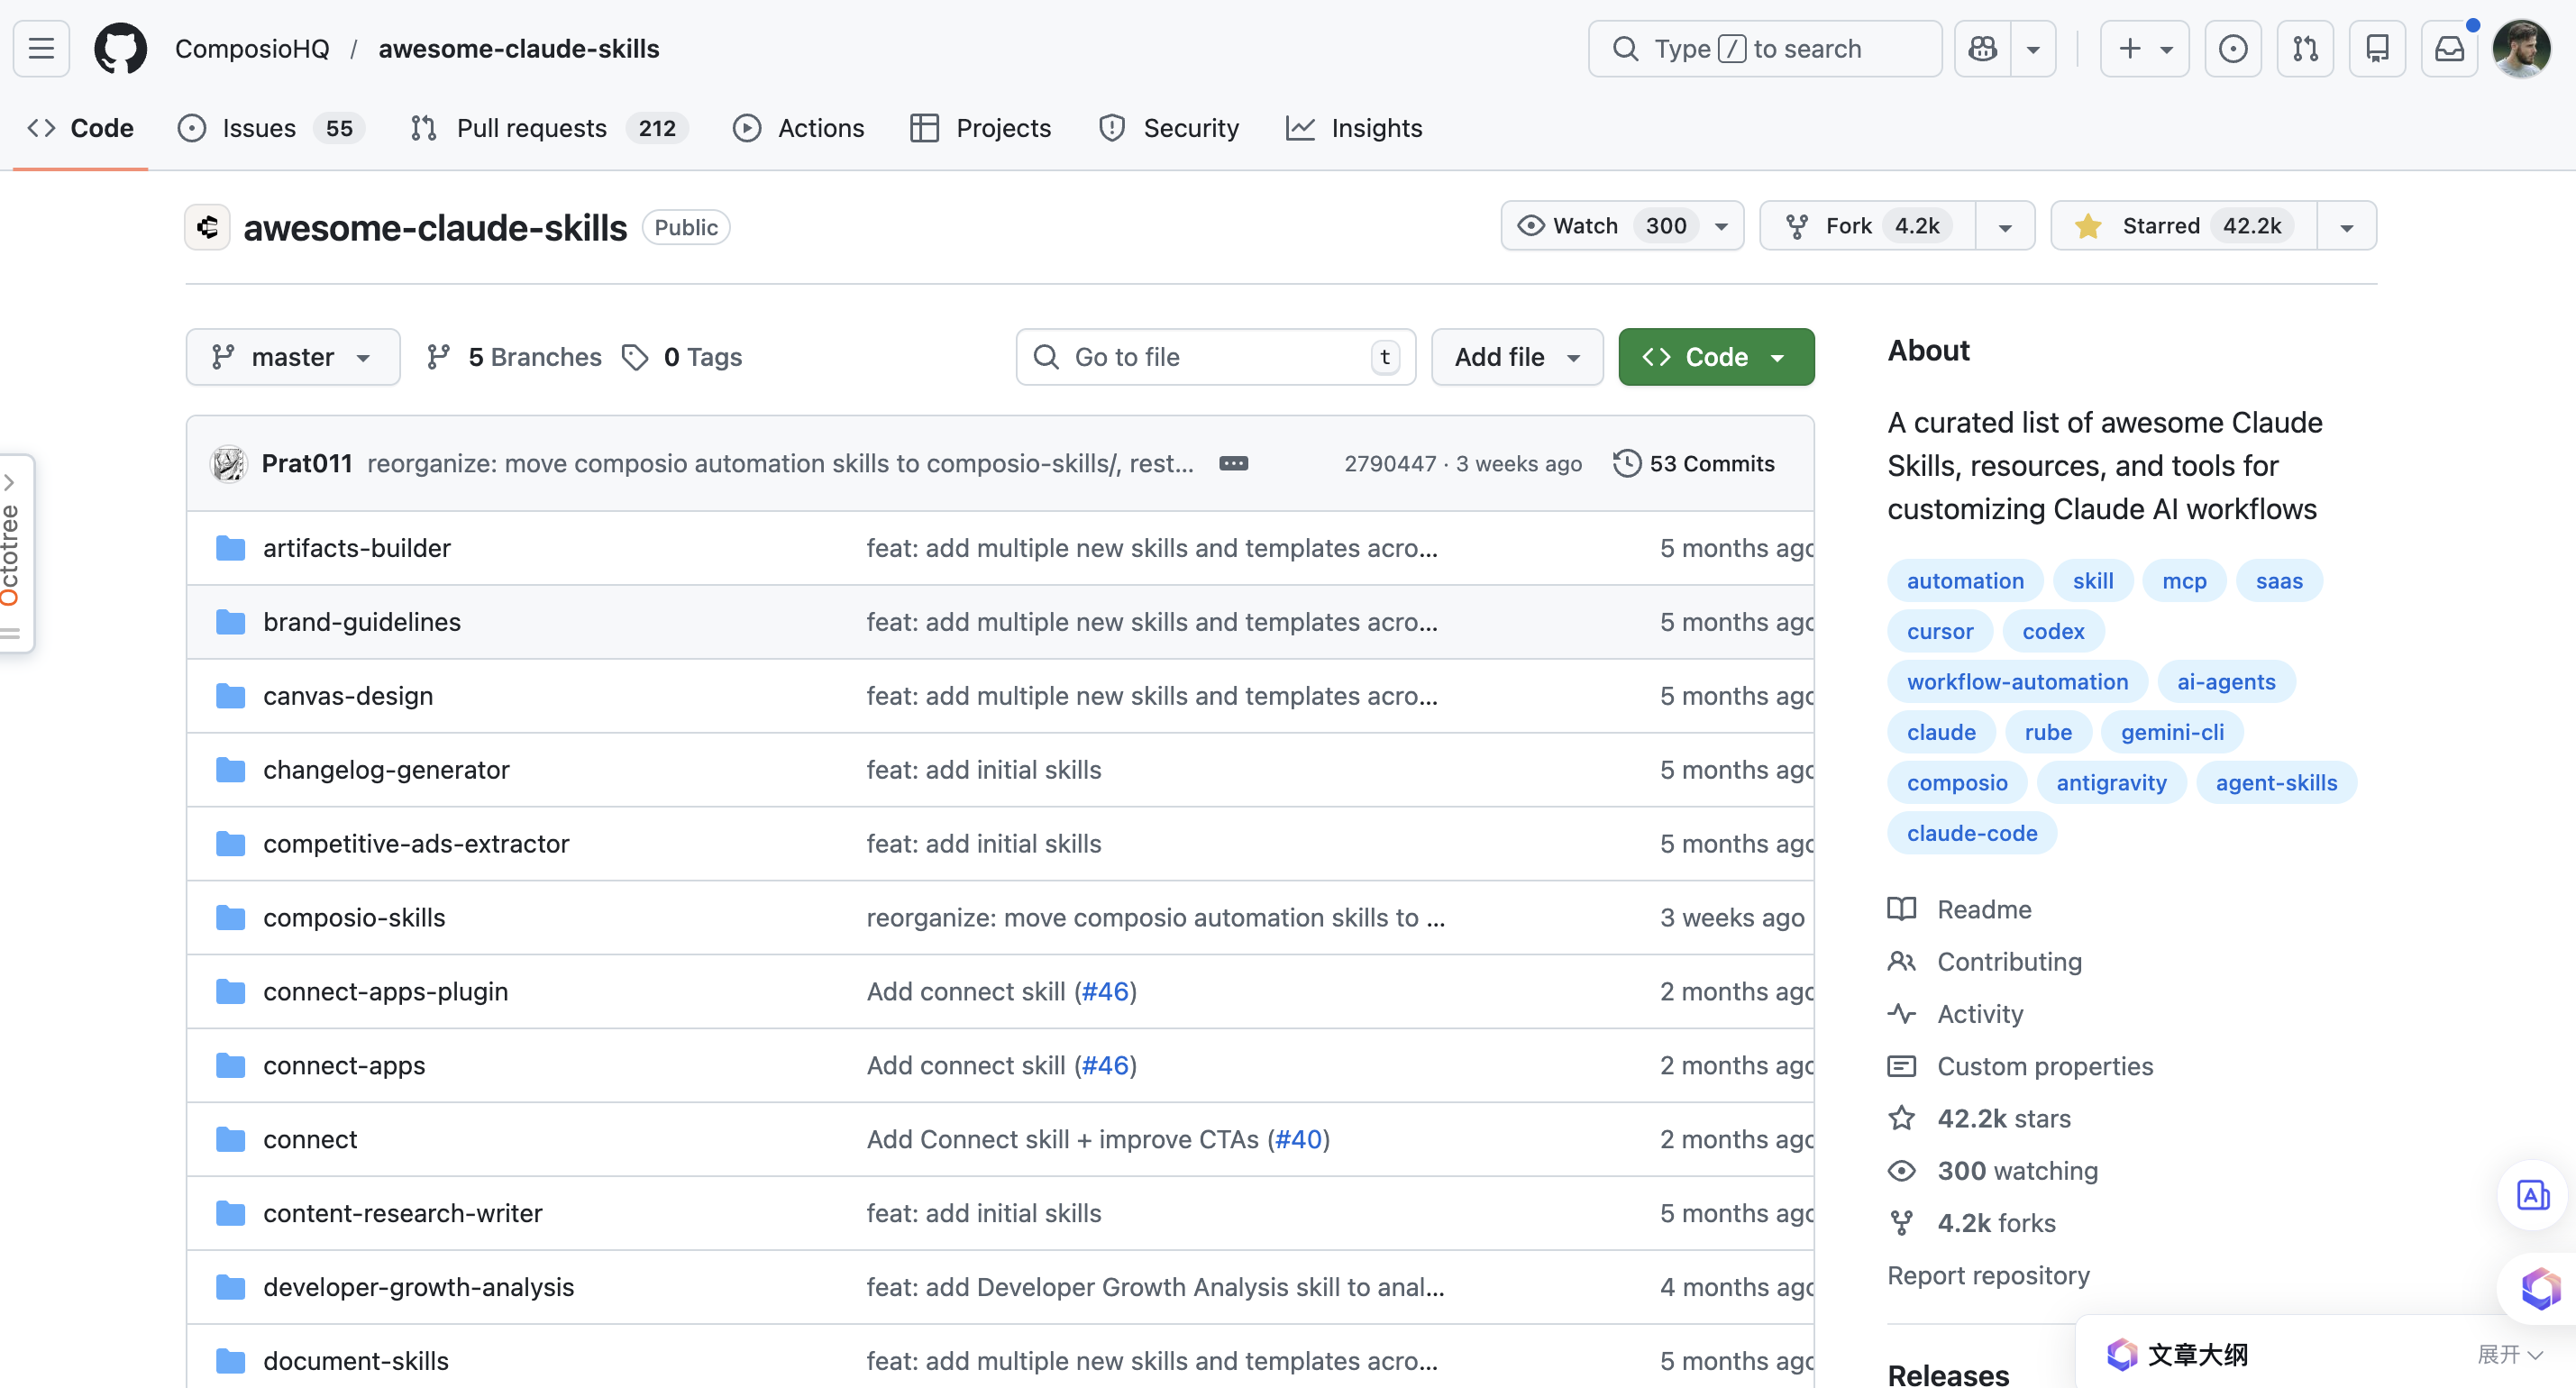Viewport: 2576px width, 1388px height.
Task: Click the 5 Branches link
Action: [x=515, y=357]
